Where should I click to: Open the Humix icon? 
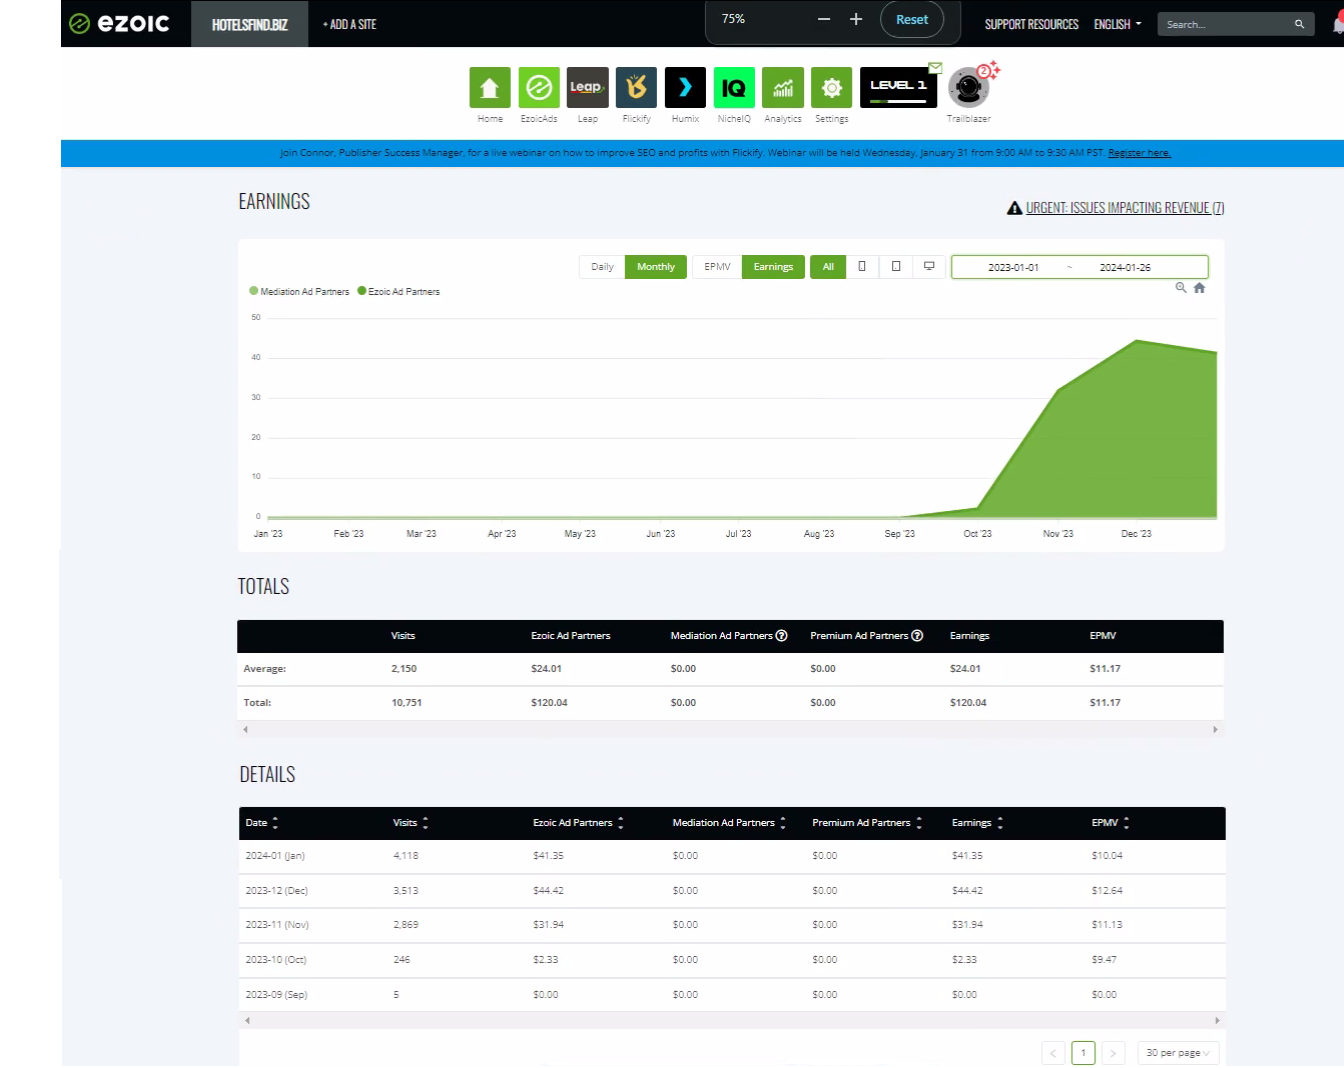[x=685, y=88]
